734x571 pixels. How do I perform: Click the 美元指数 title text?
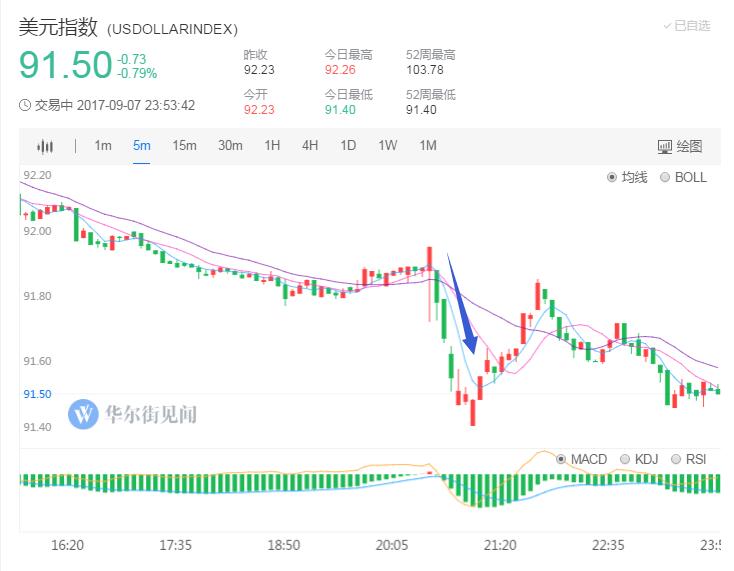point(58,27)
